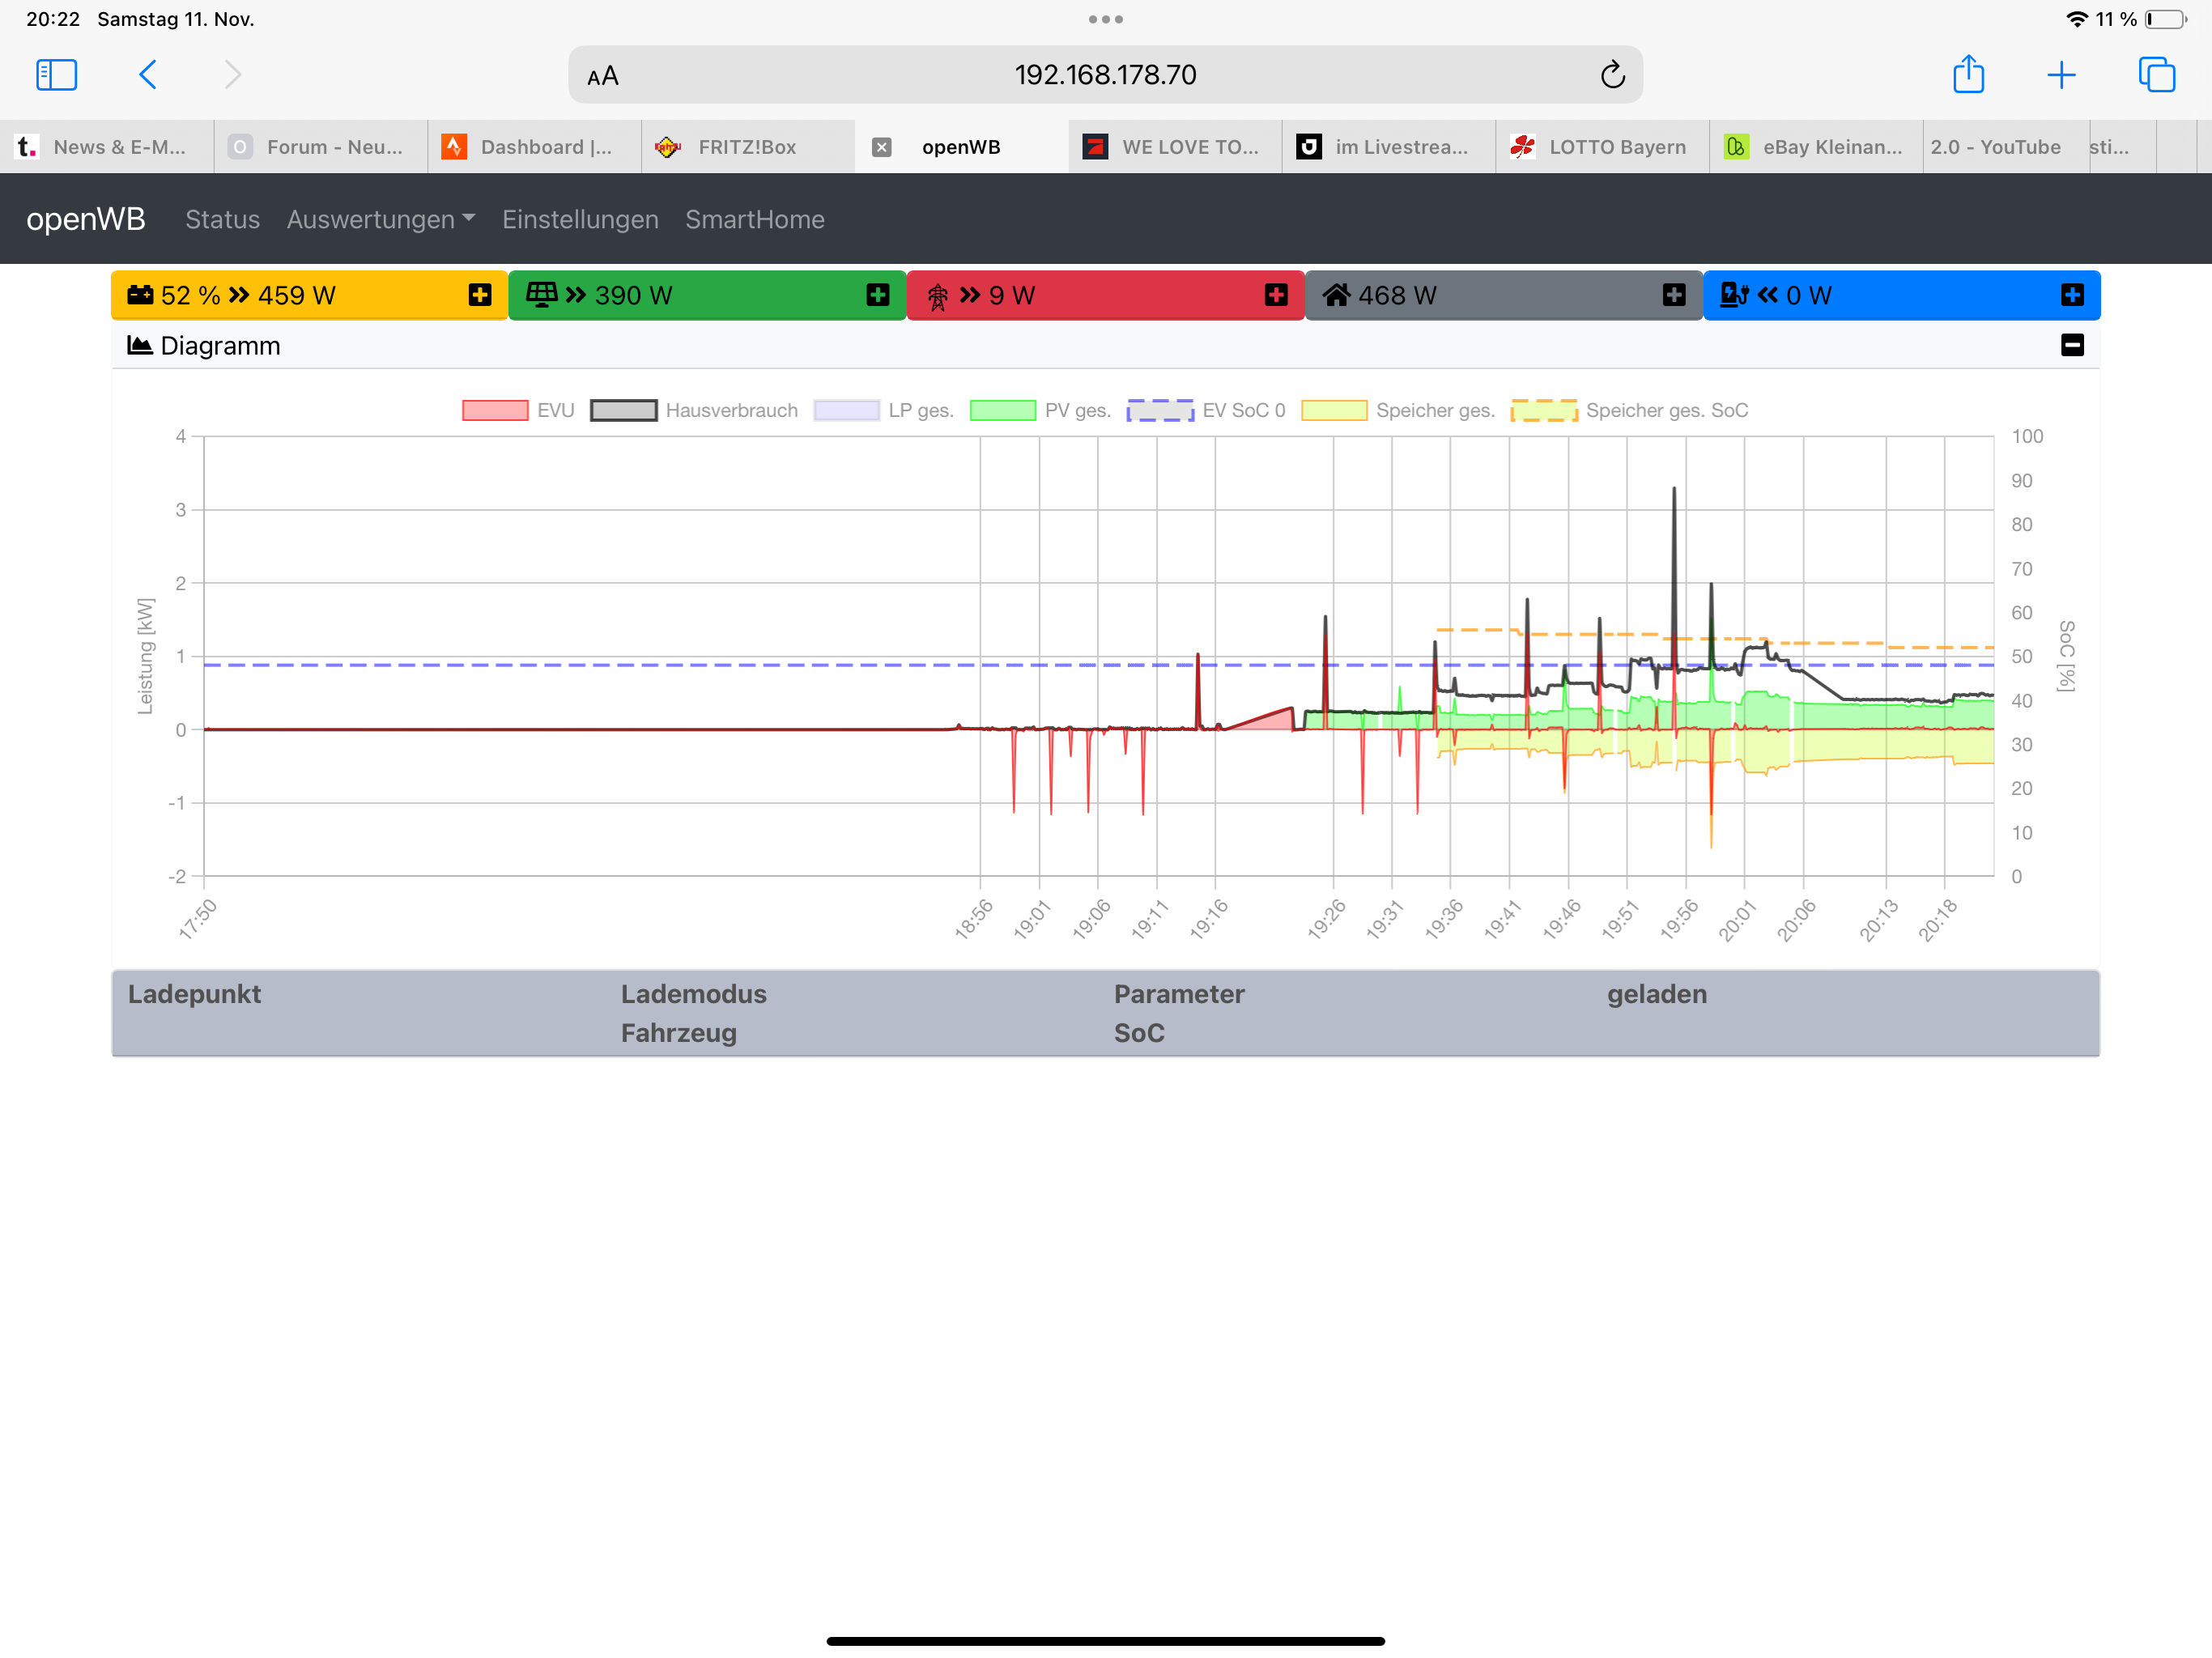This screenshot has width=2212, height=1658.
Task: Click the AA reader settings icon
Action: [x=603, y=76]
